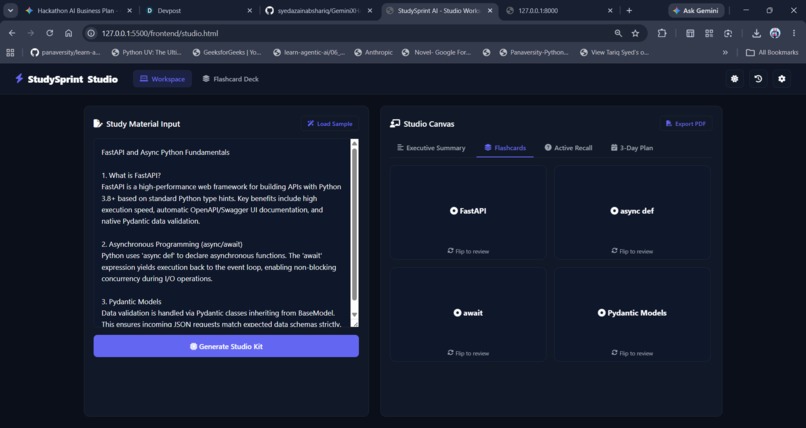Flip the FastAPI flashcard
The image size is (806, 428).
click(468, 212)
